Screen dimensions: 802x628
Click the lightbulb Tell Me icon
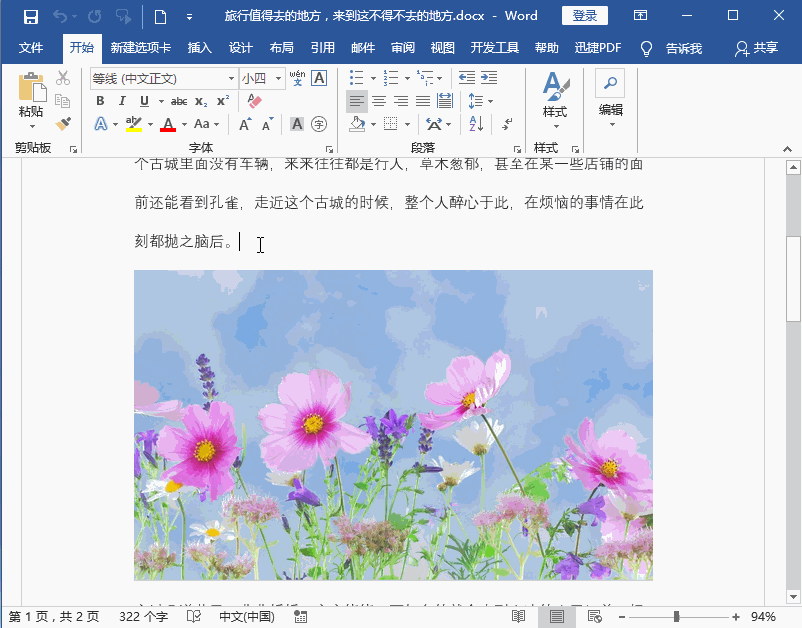(647, 48)
